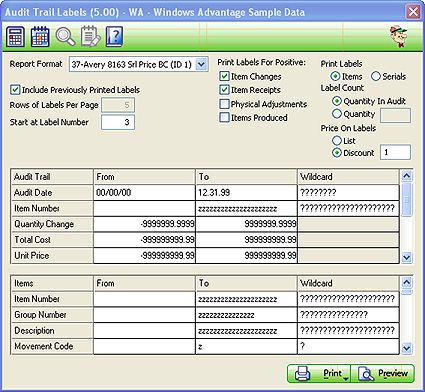Expand the Report Format dropdown
The width and height of the screenshot is (425, 392).
pos(201,64)
